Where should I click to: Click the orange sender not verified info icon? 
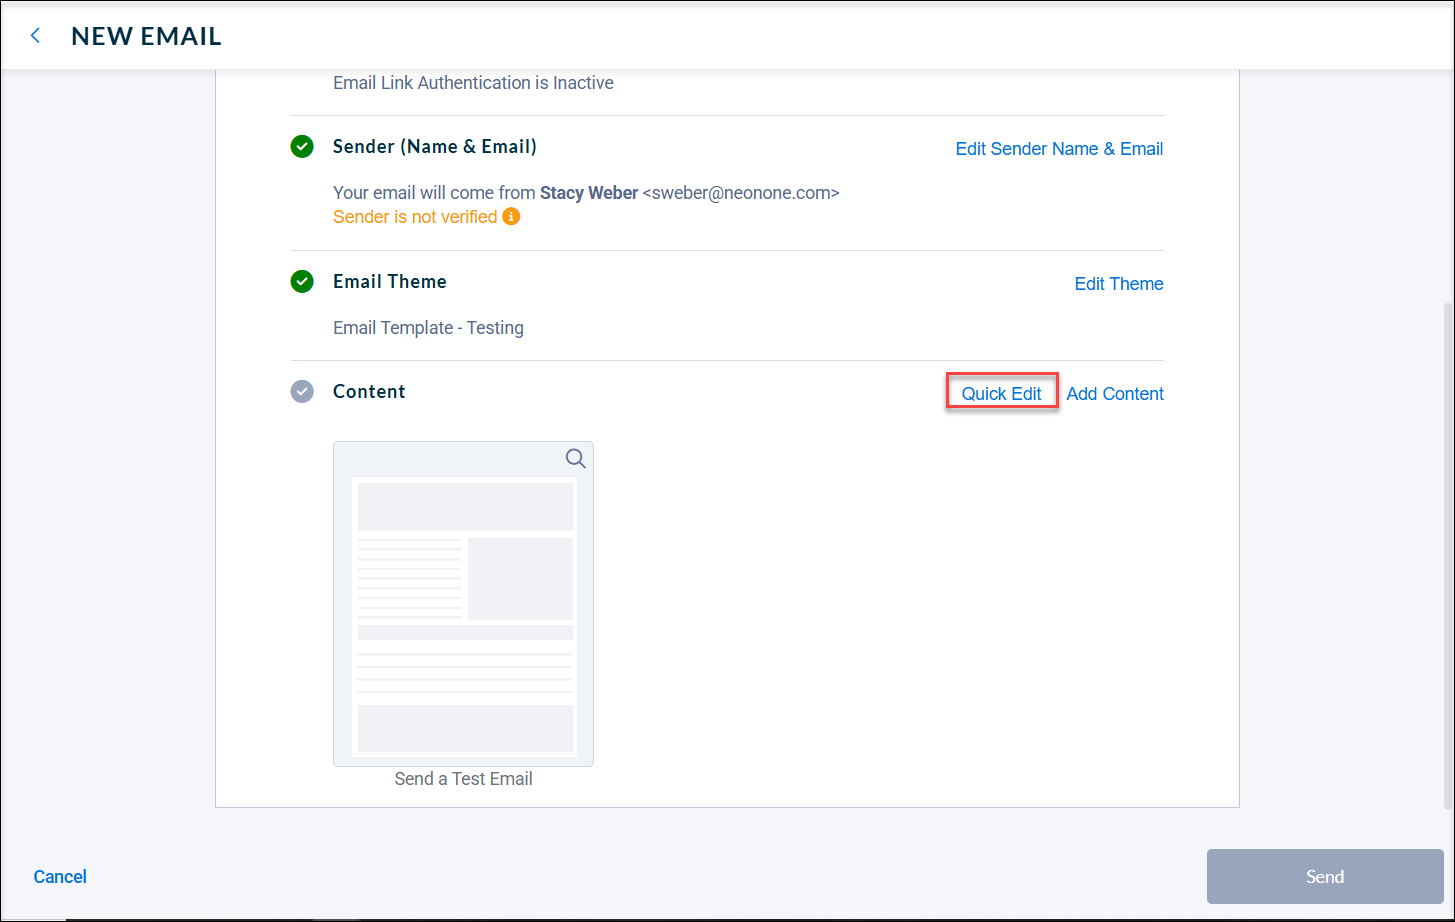(x=511, y=216)
